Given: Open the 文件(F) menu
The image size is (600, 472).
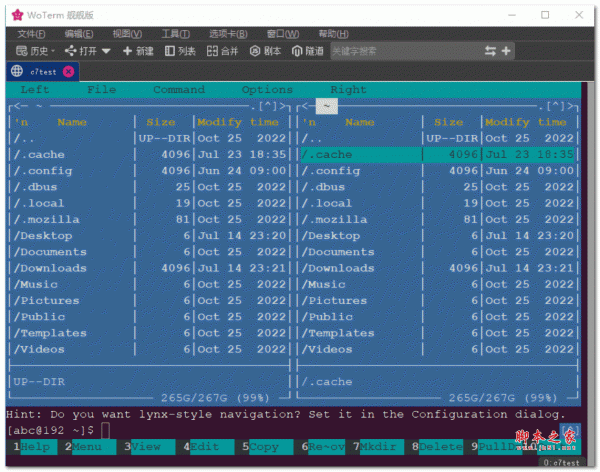Looking at the screenshot, I should click(x=33, y=33).
